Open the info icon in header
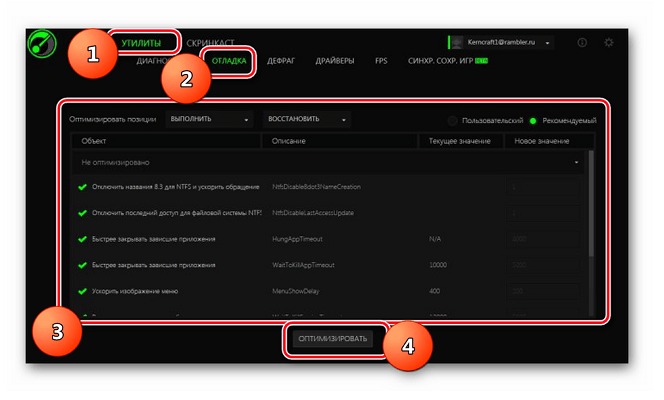 click(582, 43)
